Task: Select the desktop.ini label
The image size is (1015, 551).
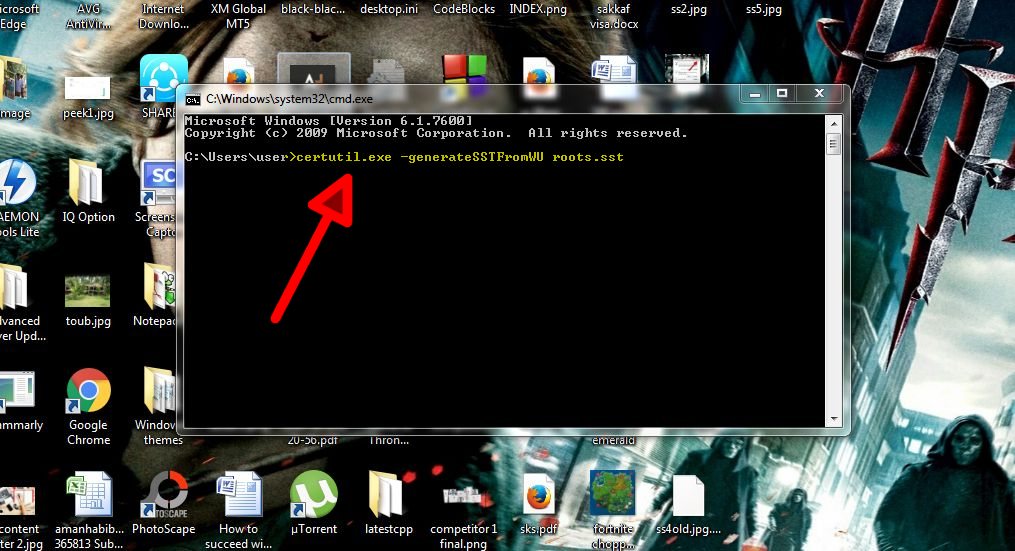Action: click(x=388, y=9)
